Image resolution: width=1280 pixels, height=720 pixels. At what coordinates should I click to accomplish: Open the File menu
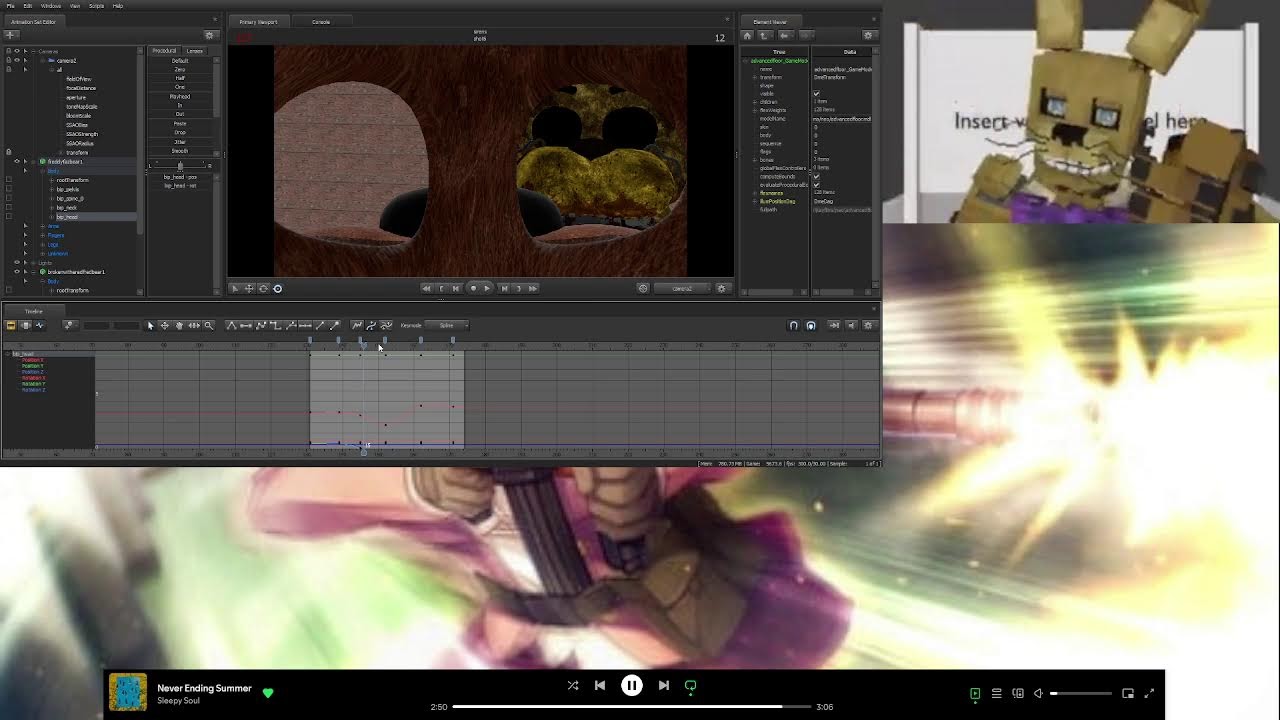click(x=11, y=6)
